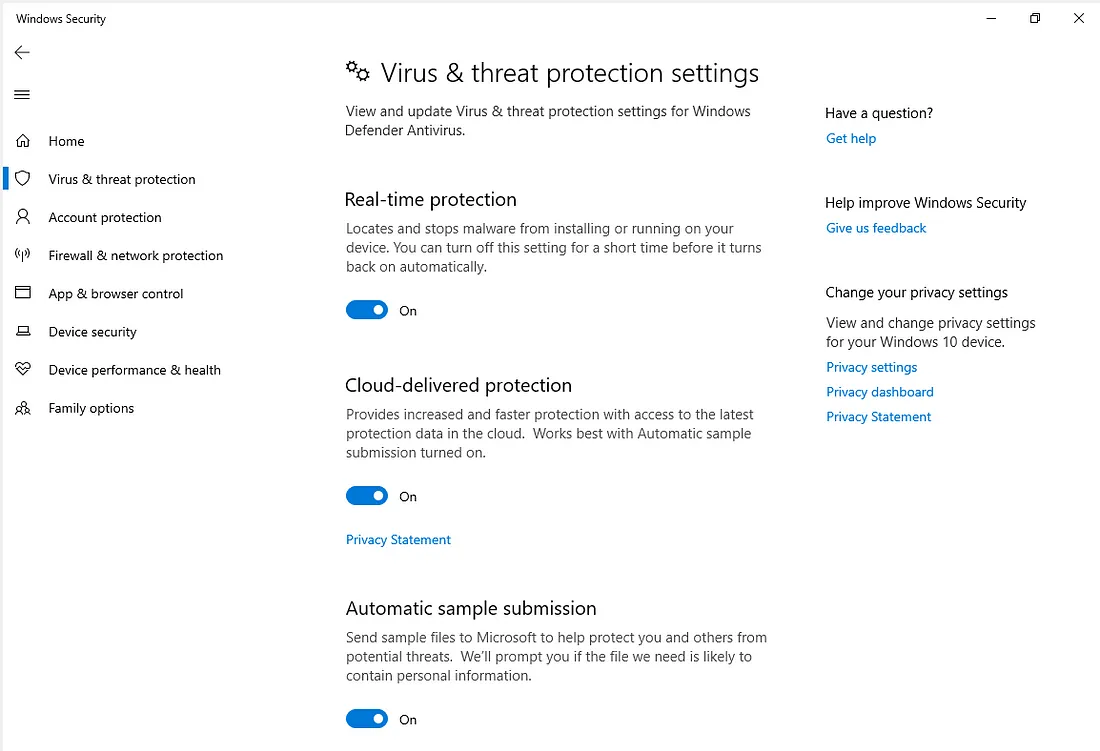Screen dimensions: 1100x751
Task: Click the Home house icon
Action: pos(23,141)
